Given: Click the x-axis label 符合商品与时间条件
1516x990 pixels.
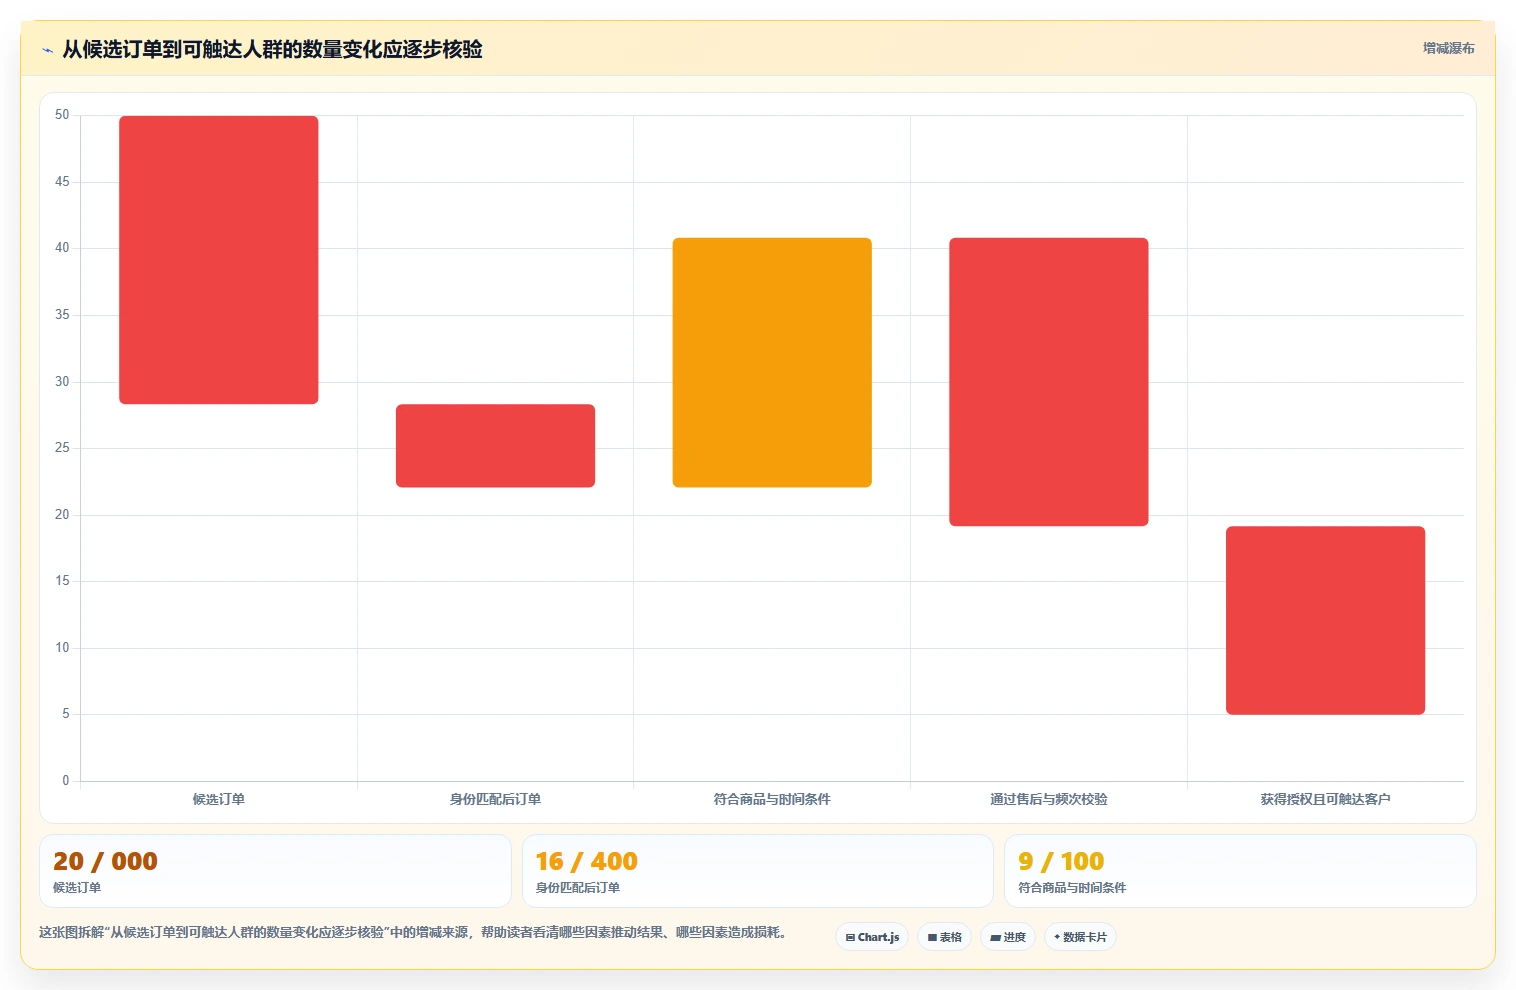Looking at the screenshot, I should [x=772, y=799].
